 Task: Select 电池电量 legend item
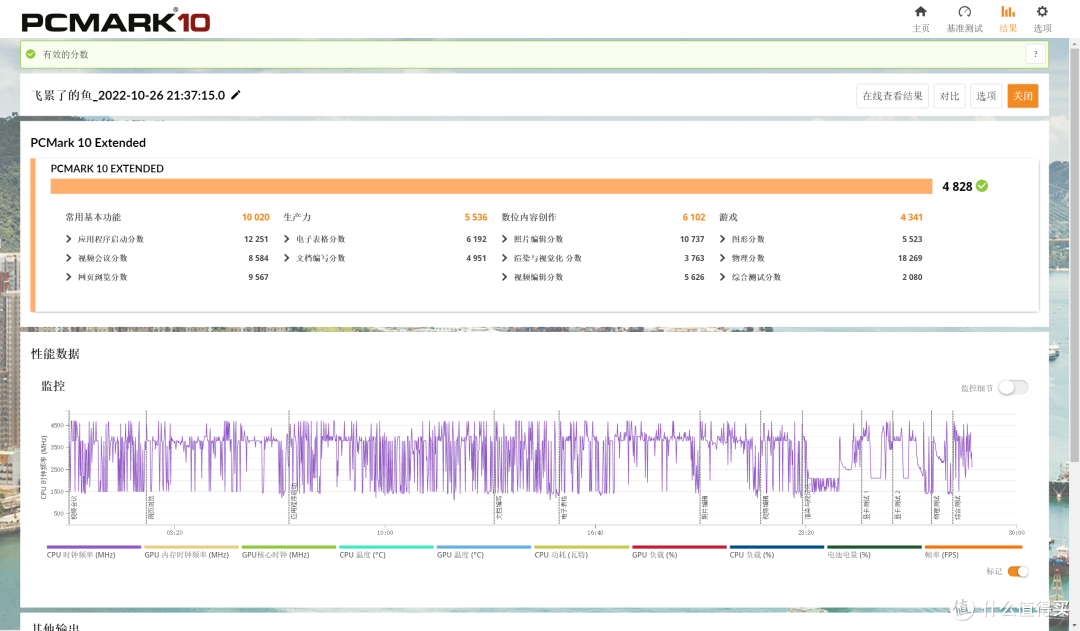coord(874,551)
